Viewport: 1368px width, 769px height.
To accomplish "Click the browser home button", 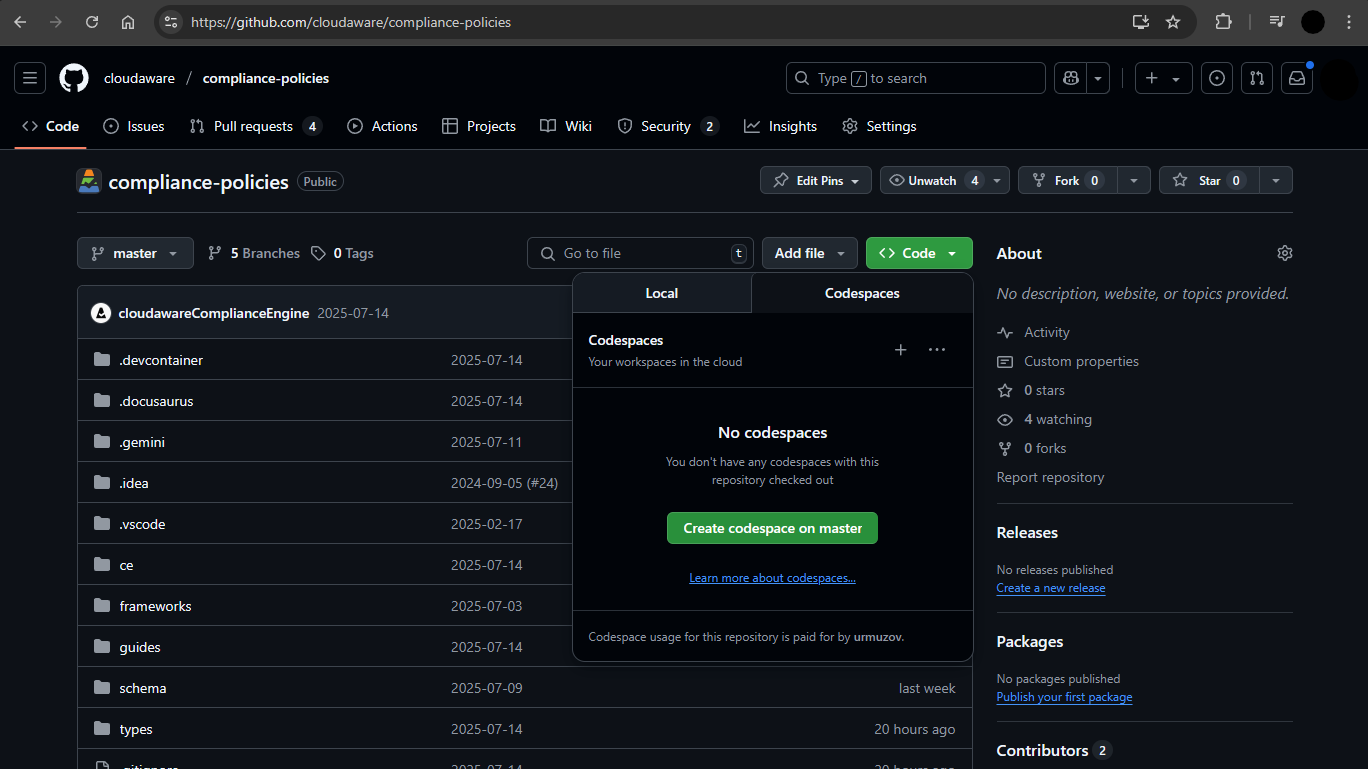I will tap(128, 22).
